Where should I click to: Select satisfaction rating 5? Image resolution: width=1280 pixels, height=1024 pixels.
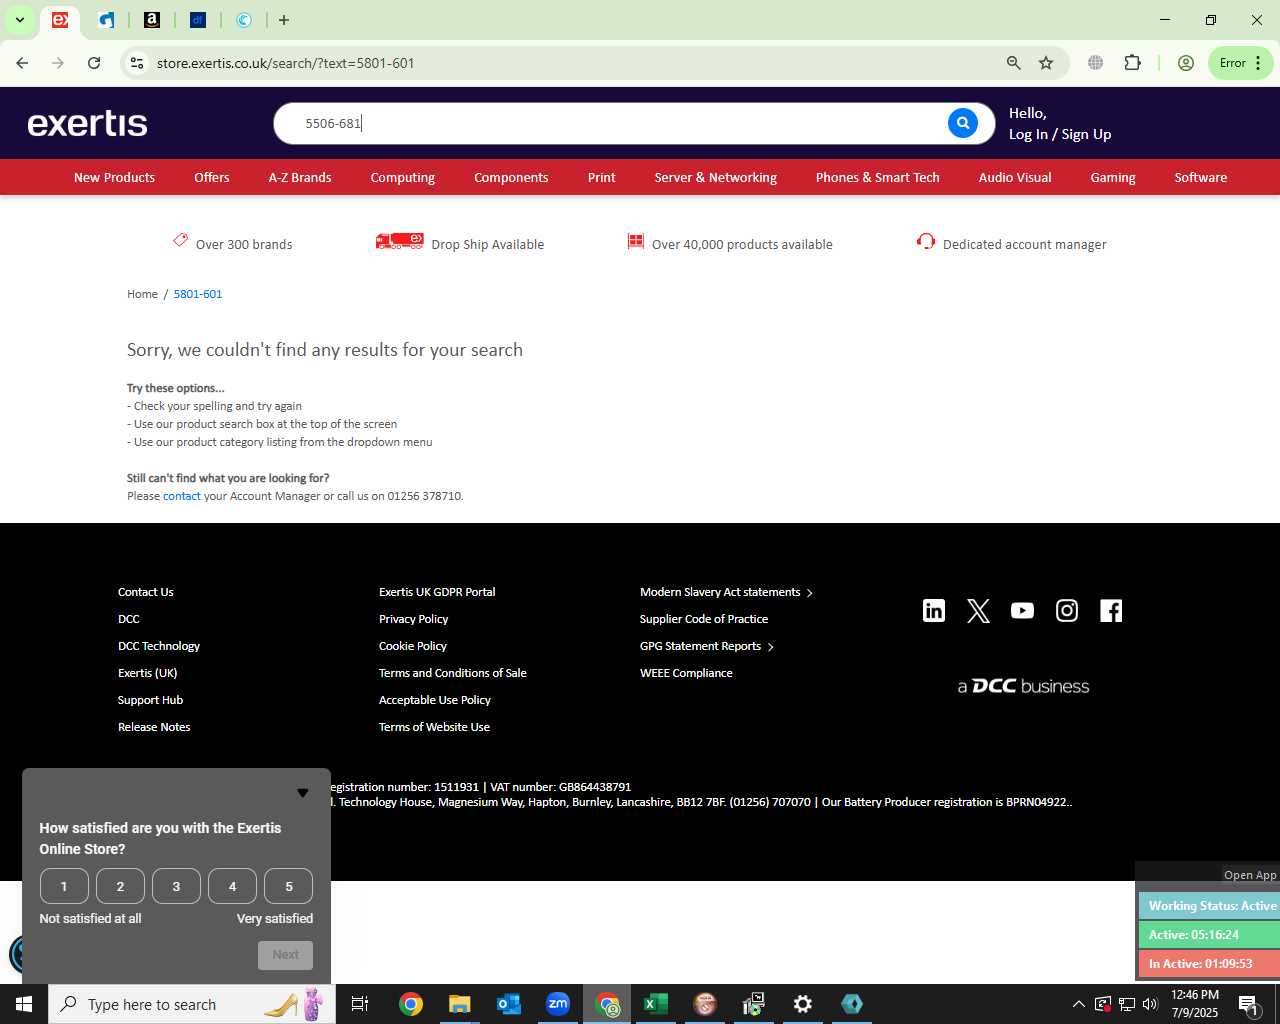289,886
